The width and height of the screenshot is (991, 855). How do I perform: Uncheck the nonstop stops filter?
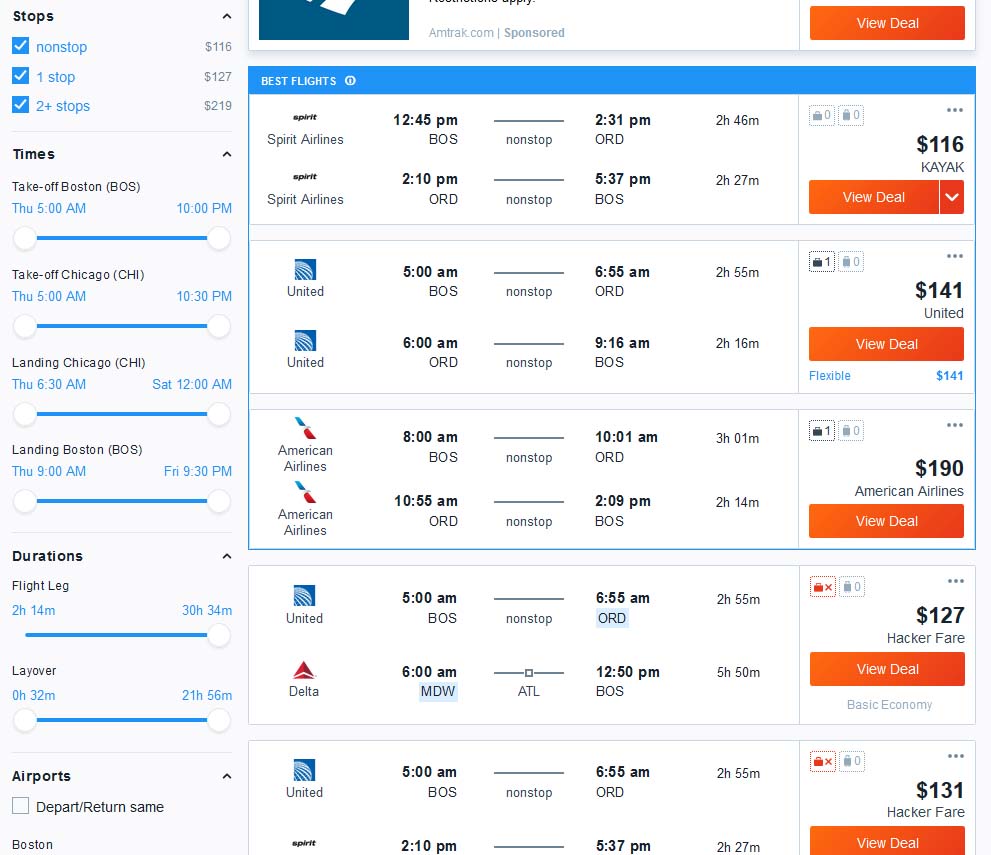pos(20,46)
